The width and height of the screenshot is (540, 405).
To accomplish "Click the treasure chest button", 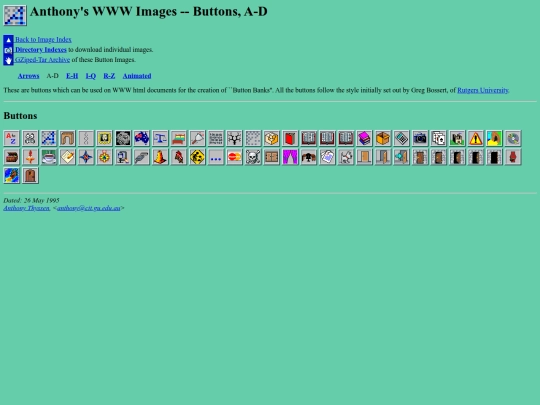I will pos(12,157).
